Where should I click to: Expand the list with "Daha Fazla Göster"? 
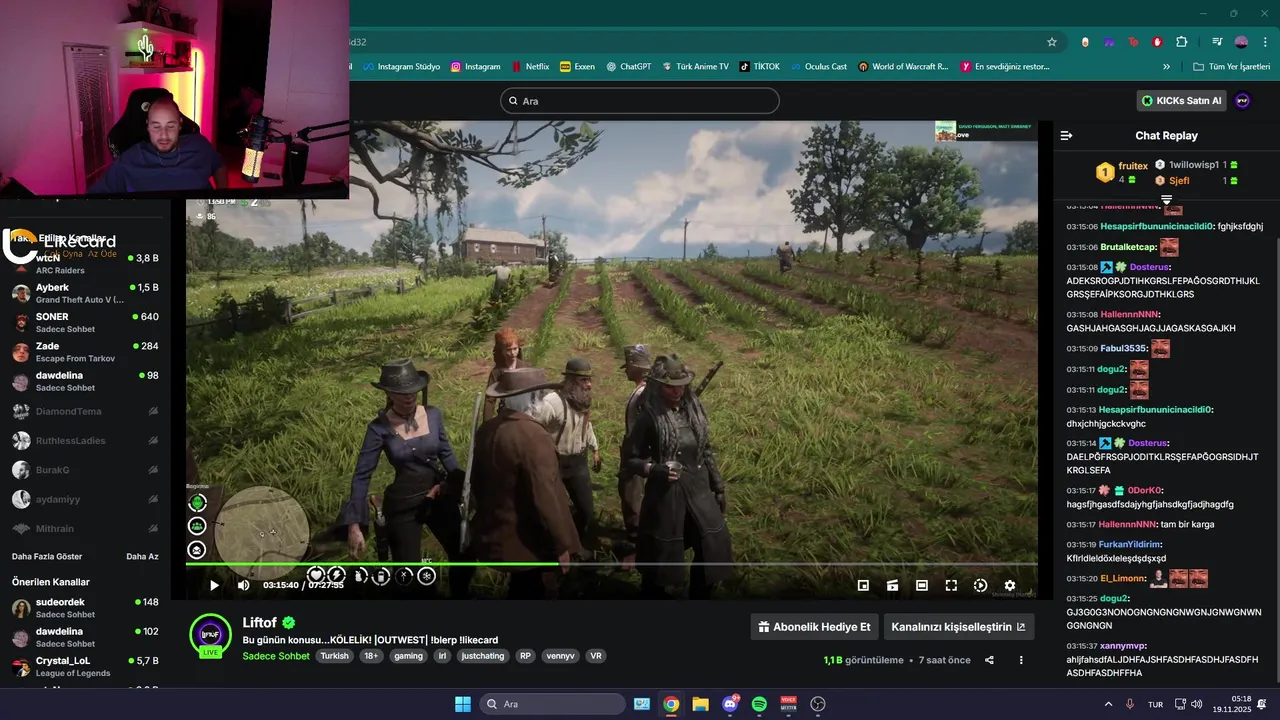point(47,556)
